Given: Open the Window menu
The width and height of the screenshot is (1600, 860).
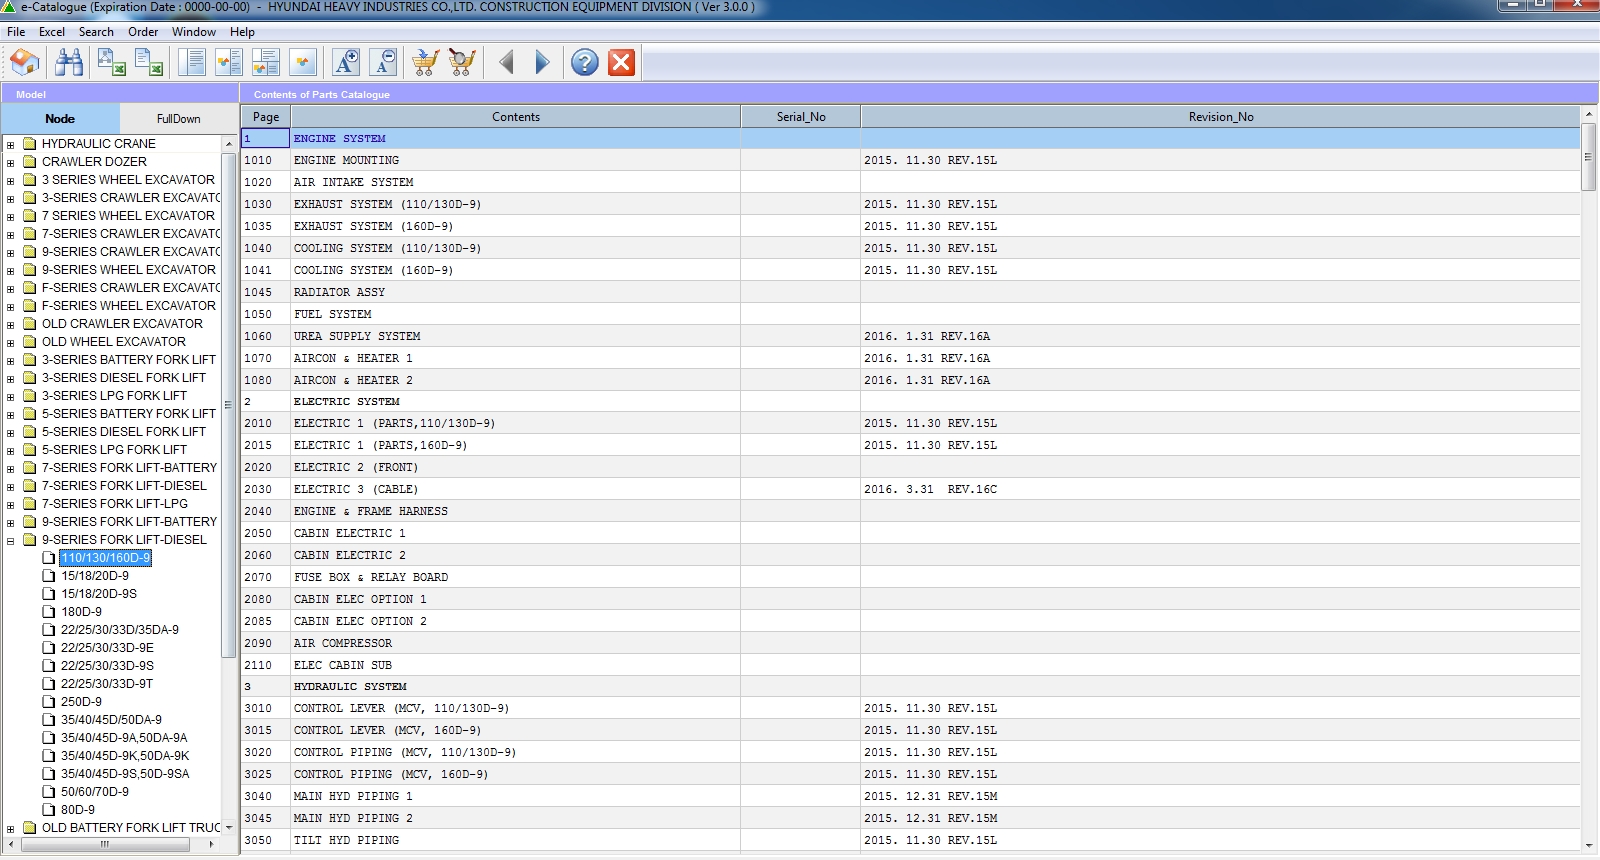Looking at the screenshot, I should [x=194, y=32].
